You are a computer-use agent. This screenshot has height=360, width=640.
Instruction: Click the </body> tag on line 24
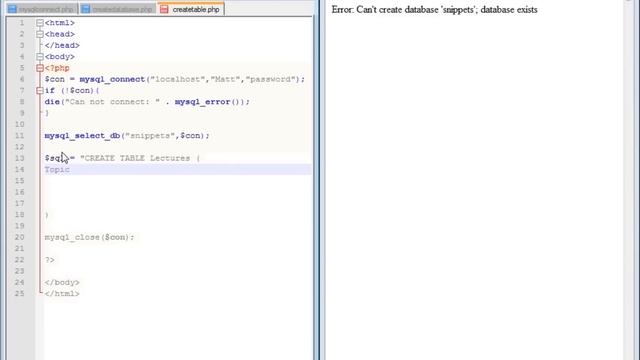pyautogui.click(x=62, y=282)
